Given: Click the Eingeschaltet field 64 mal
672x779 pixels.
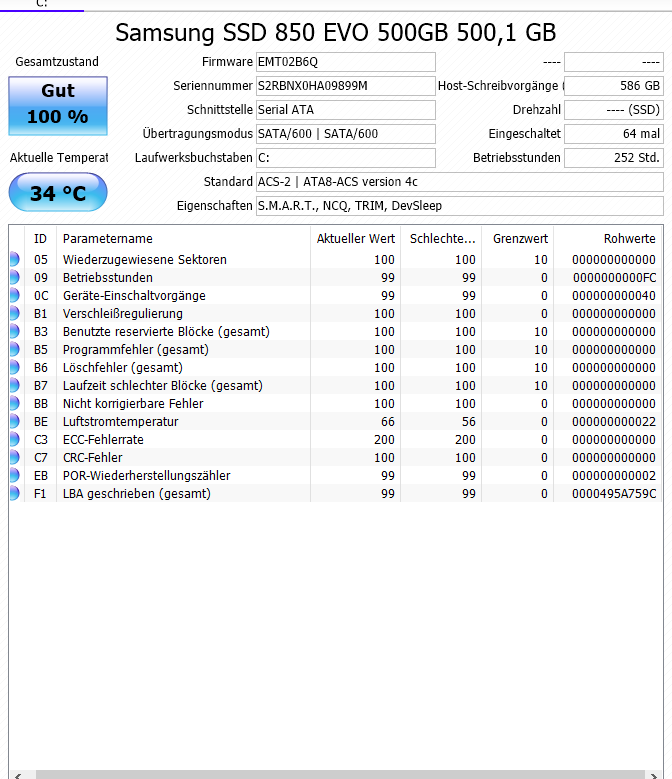Looking at the screenshot, I should pyautogui.click(x=614, y=134).
